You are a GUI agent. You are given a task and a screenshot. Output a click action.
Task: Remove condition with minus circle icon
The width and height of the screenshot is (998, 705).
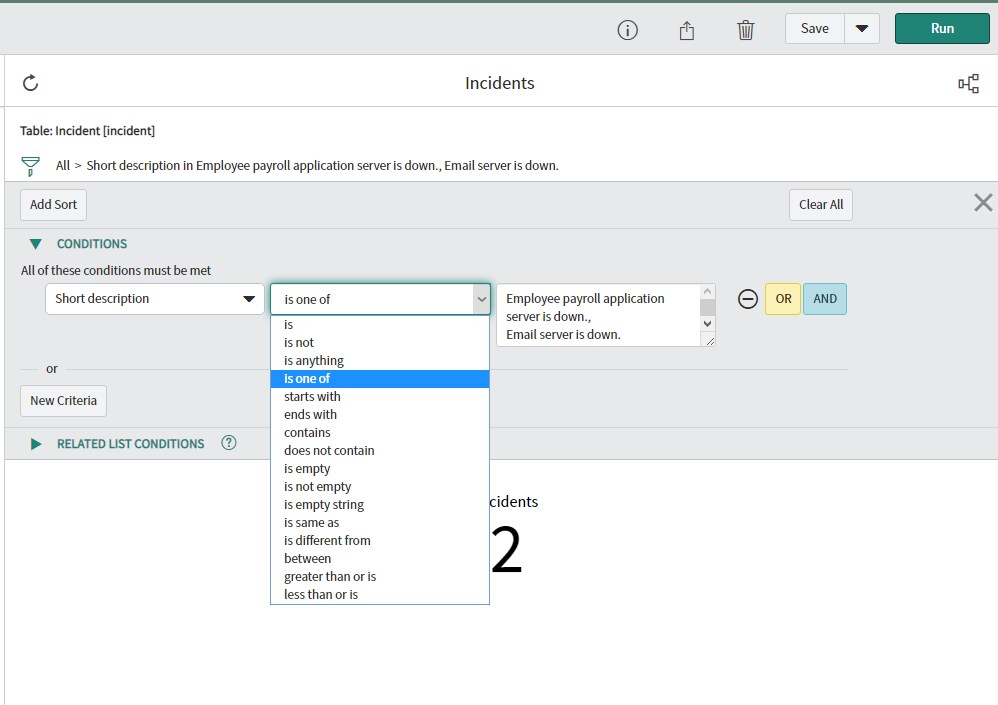(747, 299)
